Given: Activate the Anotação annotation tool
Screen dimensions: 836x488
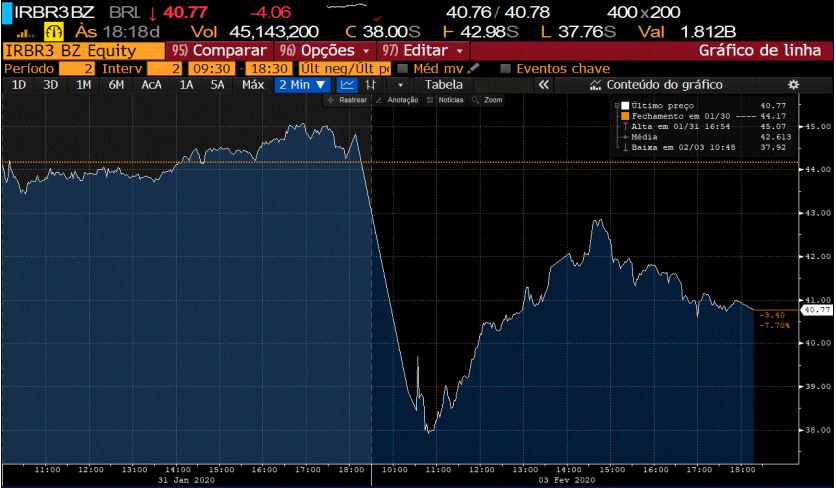Looking at the screenshot, I should click(398, 101).
